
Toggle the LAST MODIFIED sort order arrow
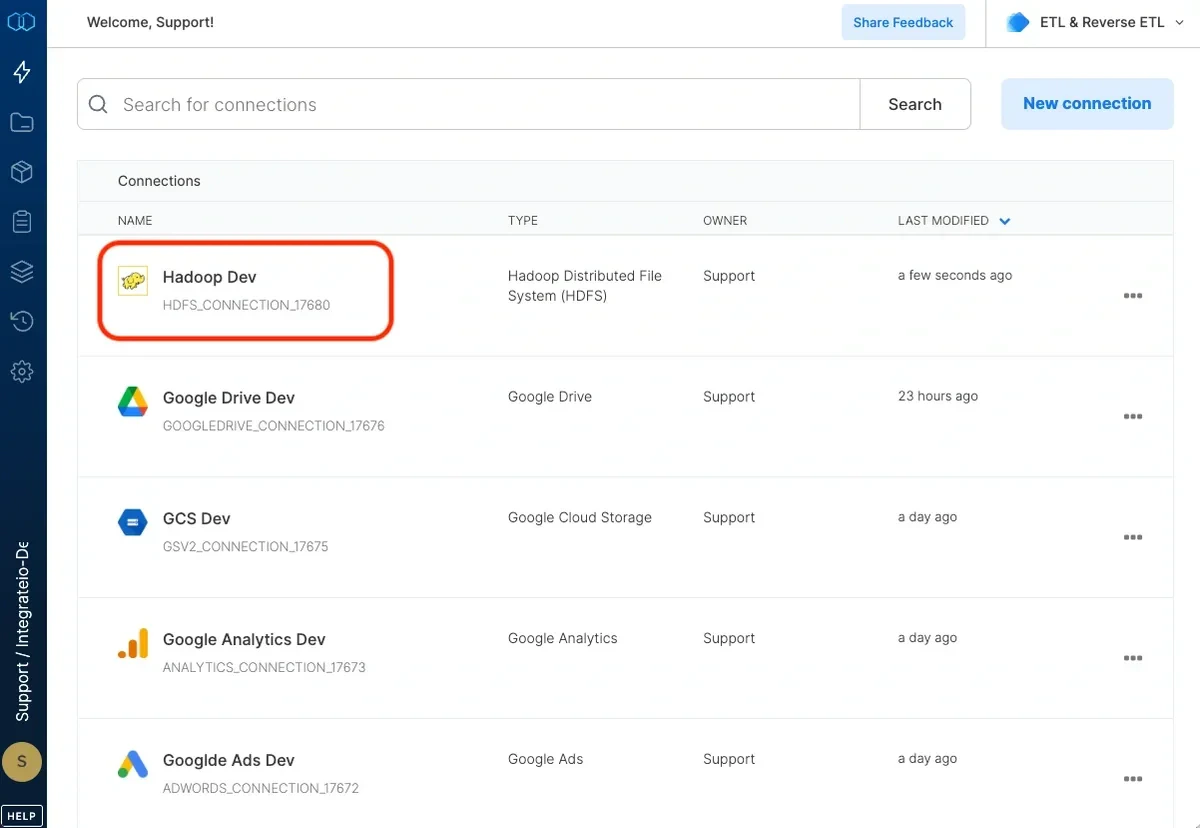click(x=1005, y=221)
